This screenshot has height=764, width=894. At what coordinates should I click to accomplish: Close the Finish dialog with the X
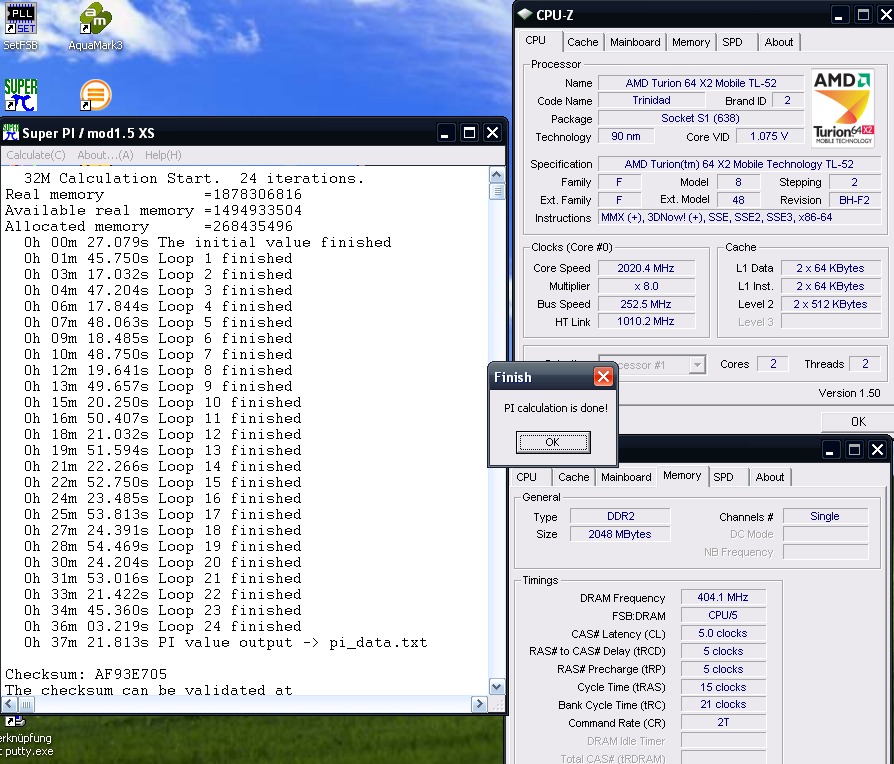click(603, 377)
